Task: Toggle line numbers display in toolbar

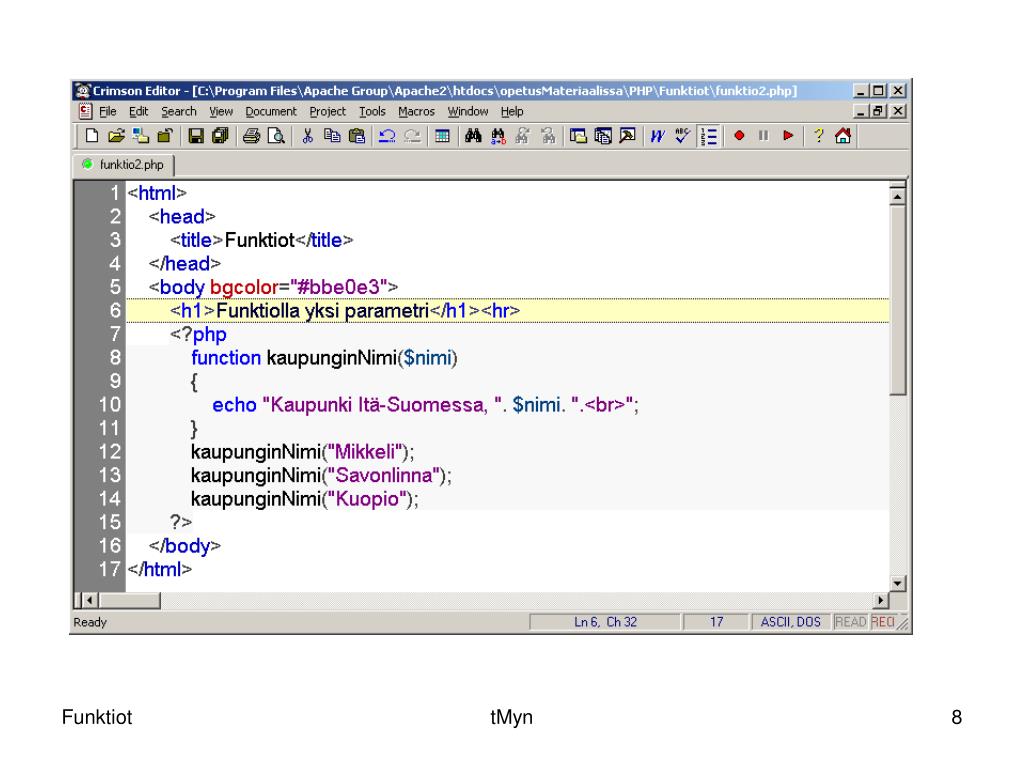Action: (x=709, y=136)
